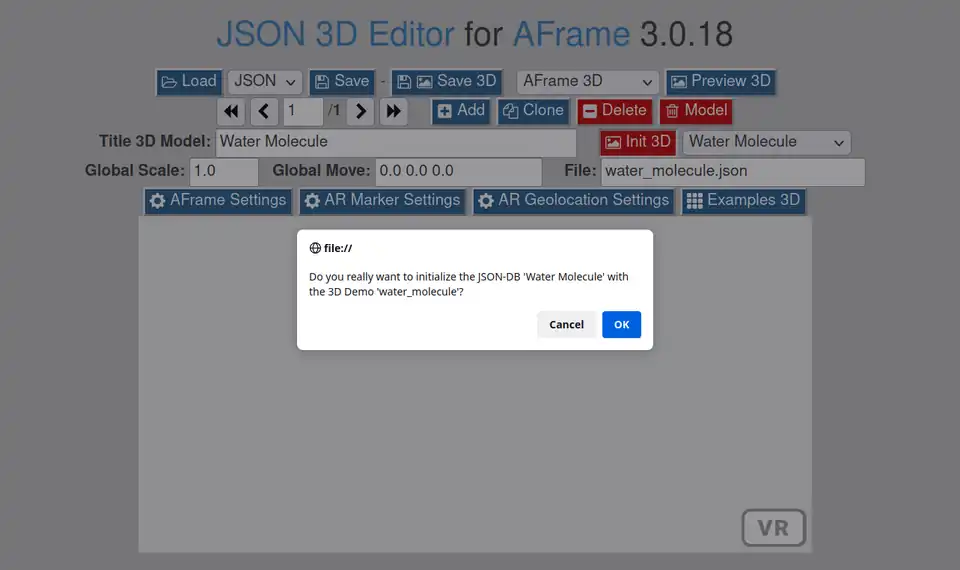Viewport: 960px width, 570px height.
Task: Click the Global Move field
Action: (x=459, y=171)
